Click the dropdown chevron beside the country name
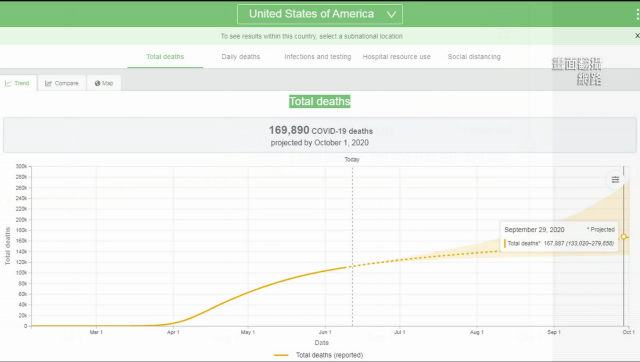This screenshot has width=640, height=362. point(391,15)
